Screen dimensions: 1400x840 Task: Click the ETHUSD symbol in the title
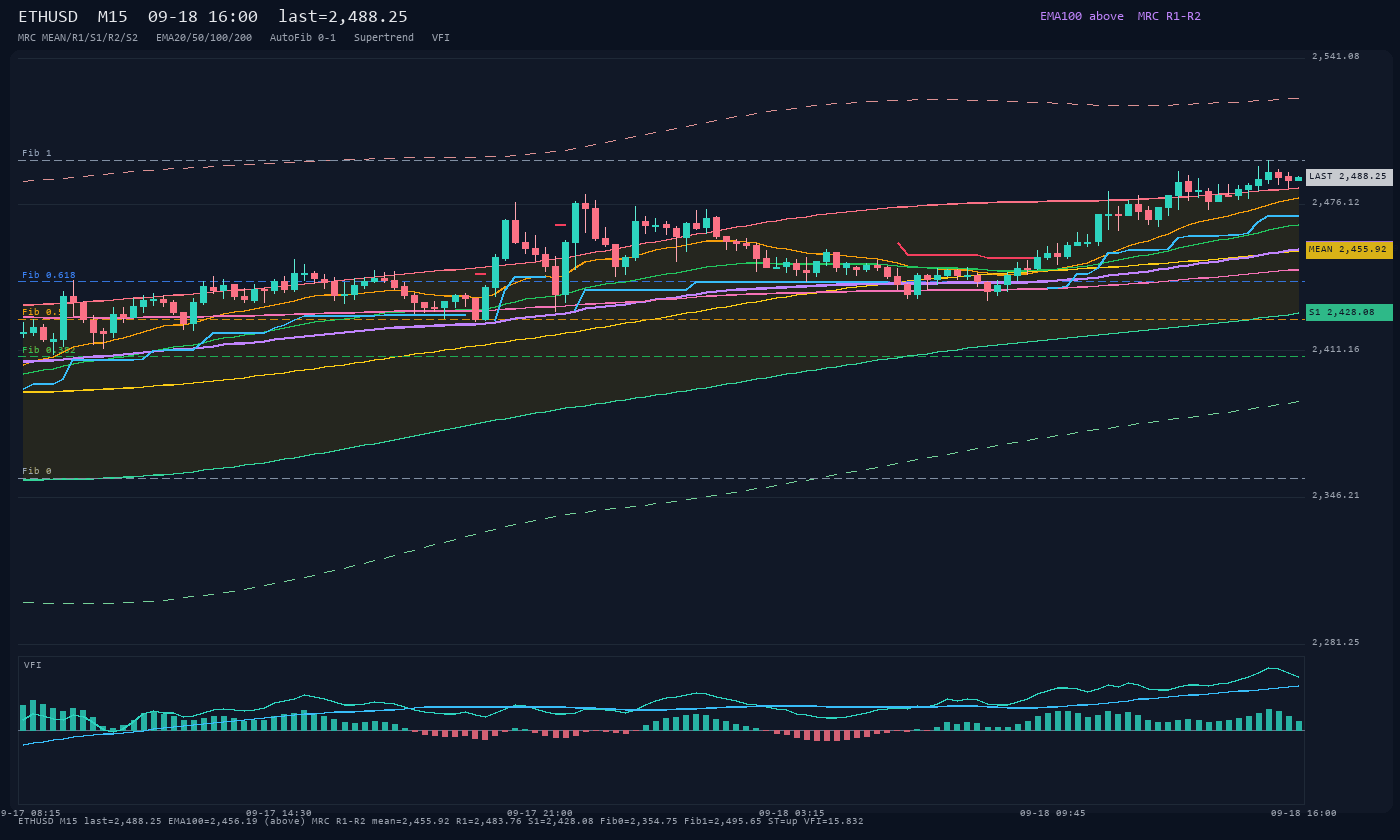pyautogui.click(x=48, y=17)
